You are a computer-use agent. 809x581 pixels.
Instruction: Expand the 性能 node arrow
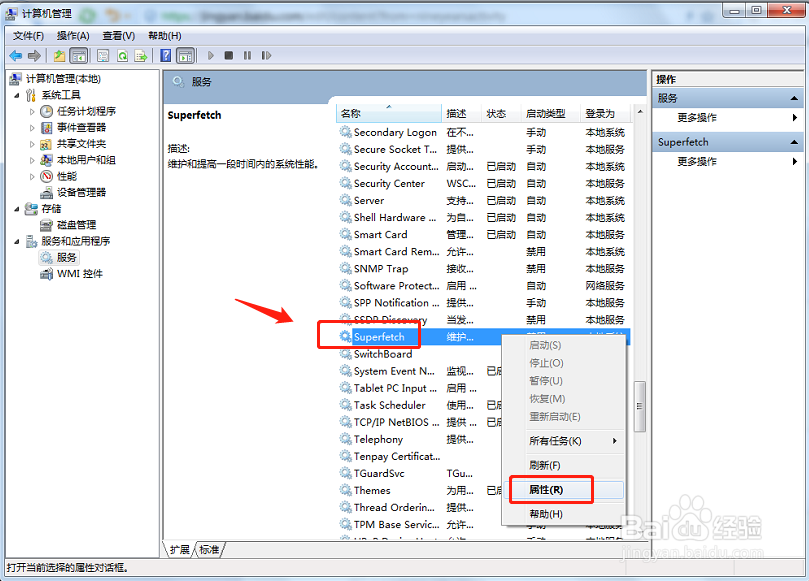pos(32,176)
